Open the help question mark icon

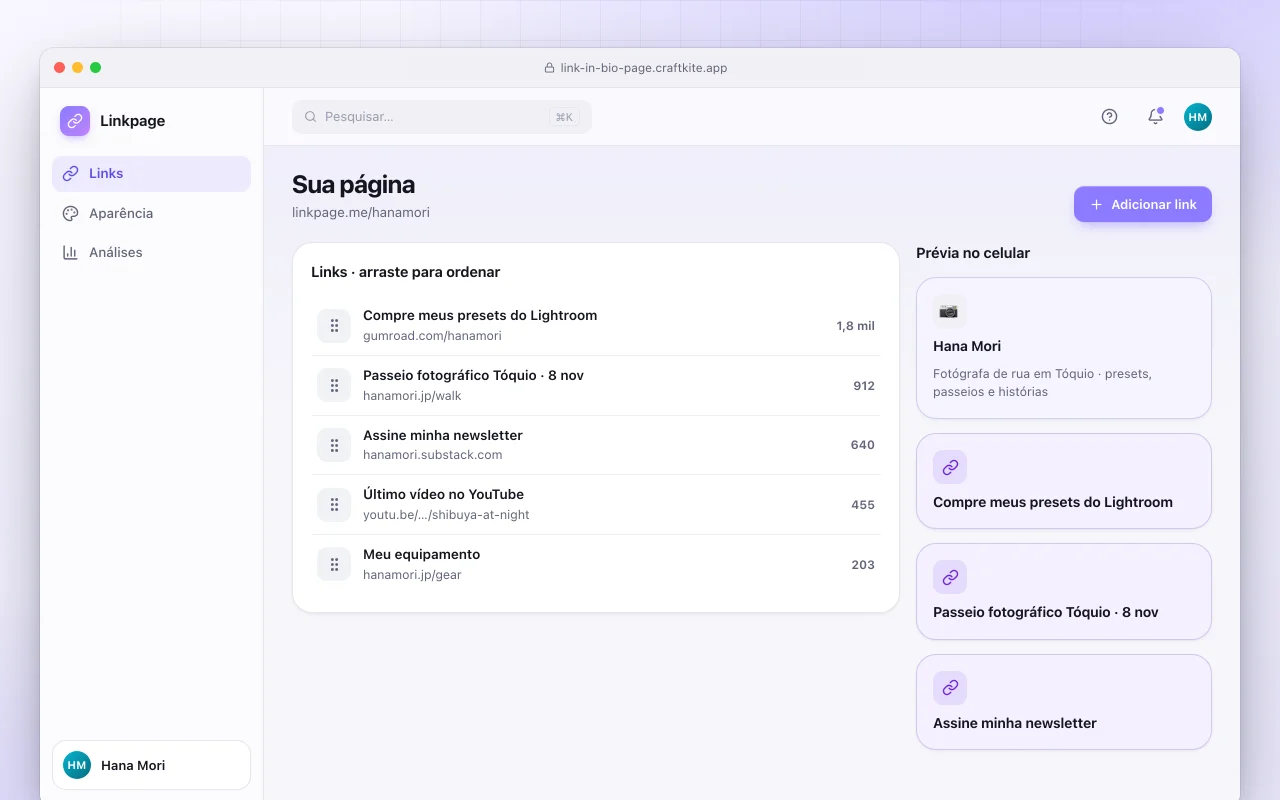point(1109,116)
